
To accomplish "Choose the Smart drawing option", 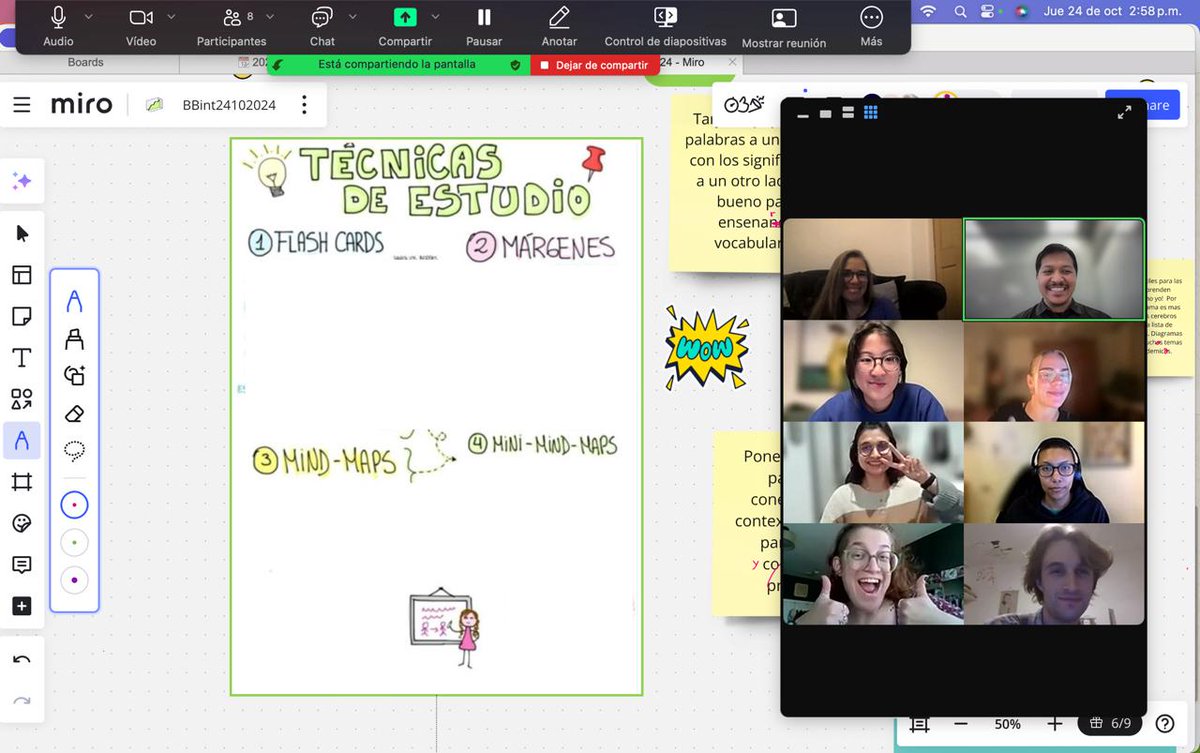I will click(x=74, y=376).
